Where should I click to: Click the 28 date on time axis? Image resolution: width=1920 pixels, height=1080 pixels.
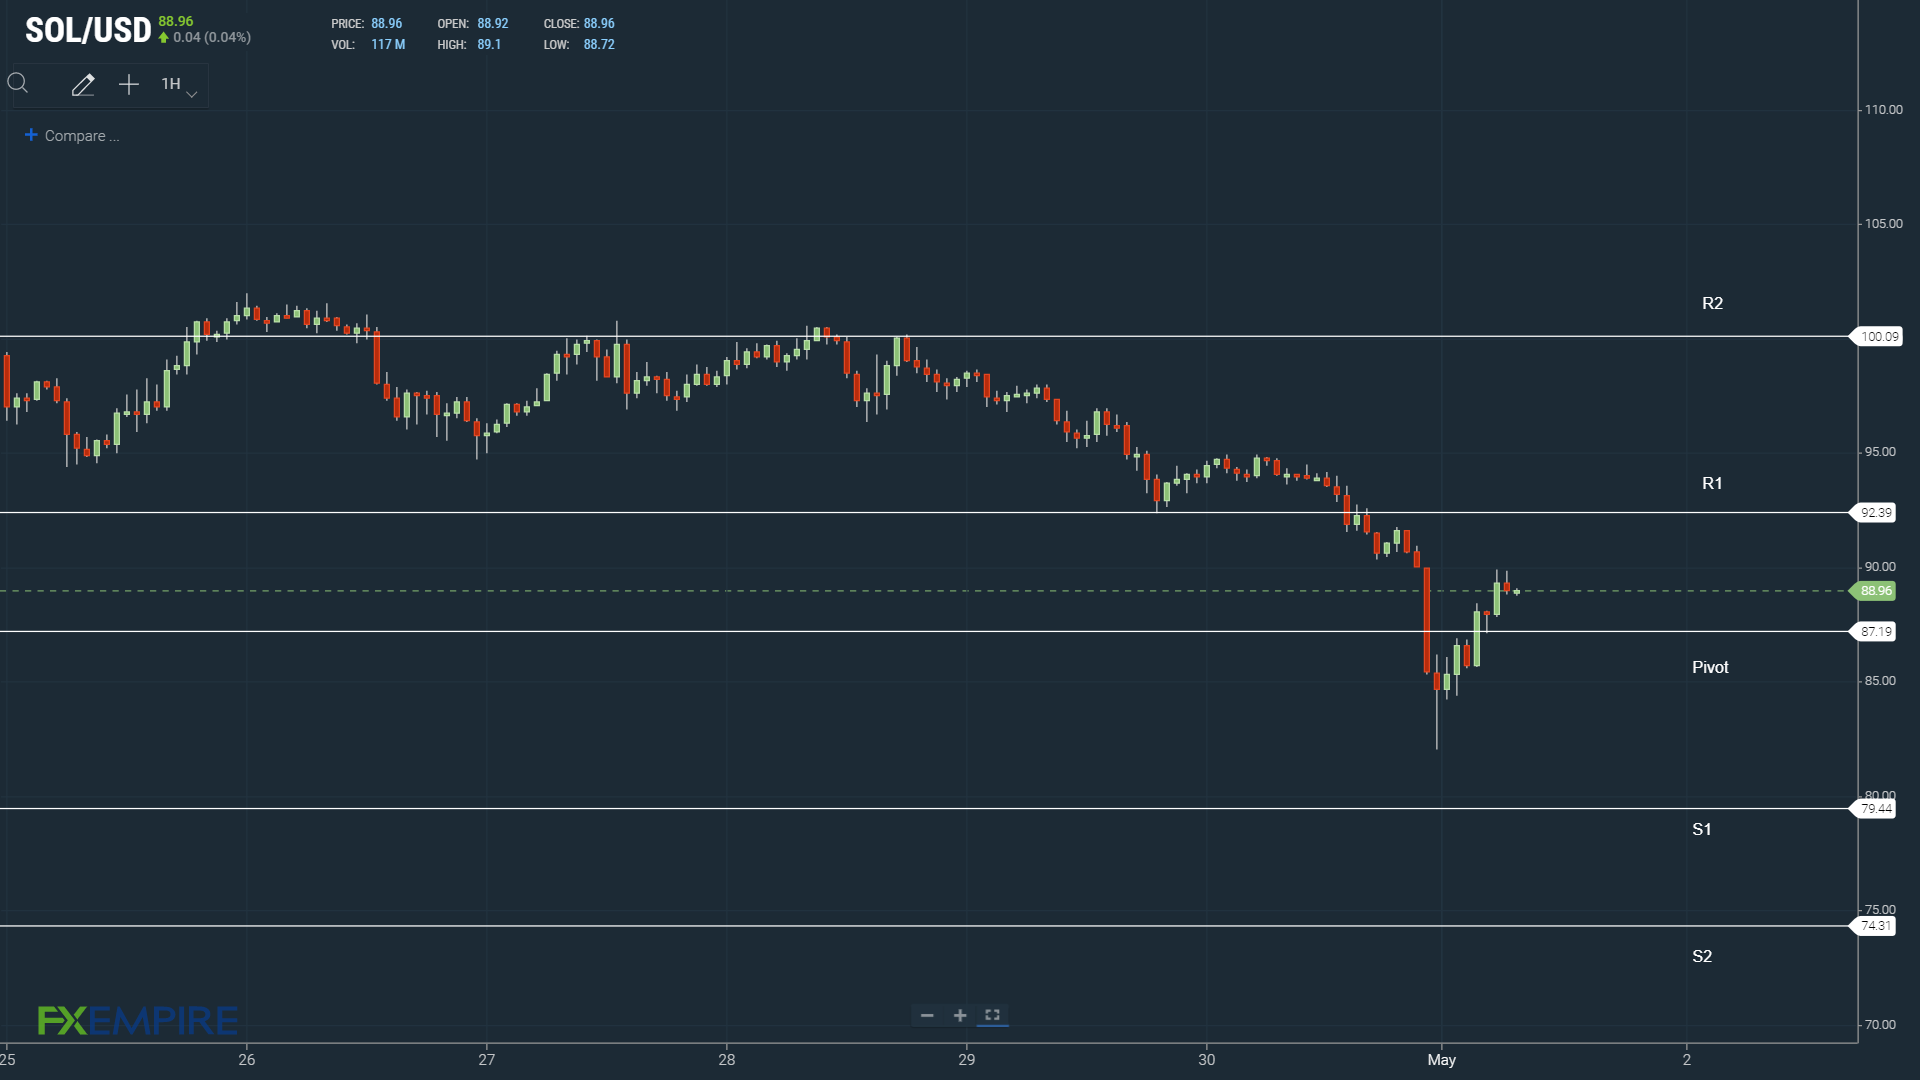click(727, 1060)
